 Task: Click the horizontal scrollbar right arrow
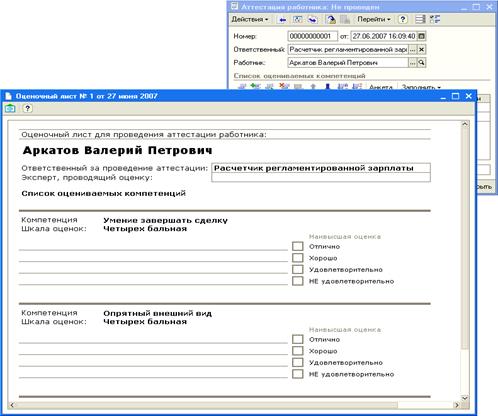(x=457, y=405)
